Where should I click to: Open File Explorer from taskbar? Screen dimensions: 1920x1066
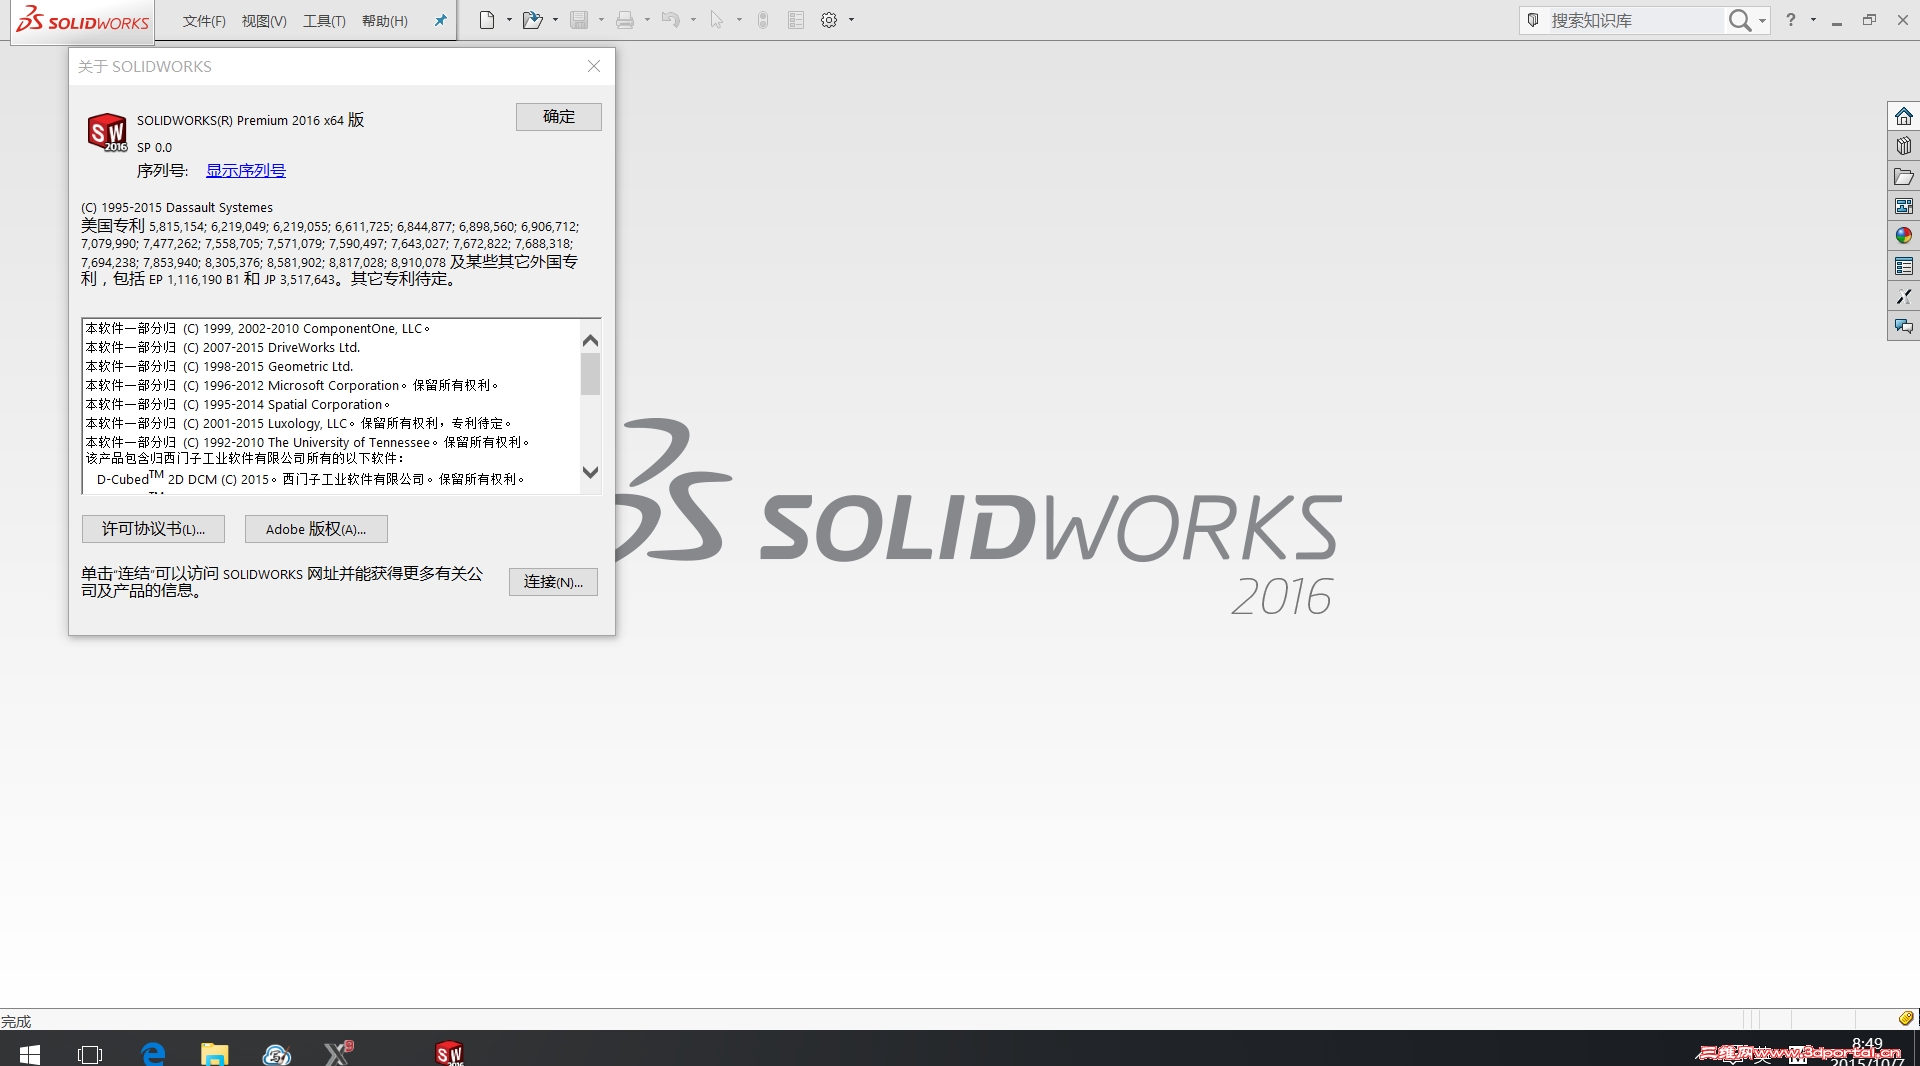pos(215,1053)
